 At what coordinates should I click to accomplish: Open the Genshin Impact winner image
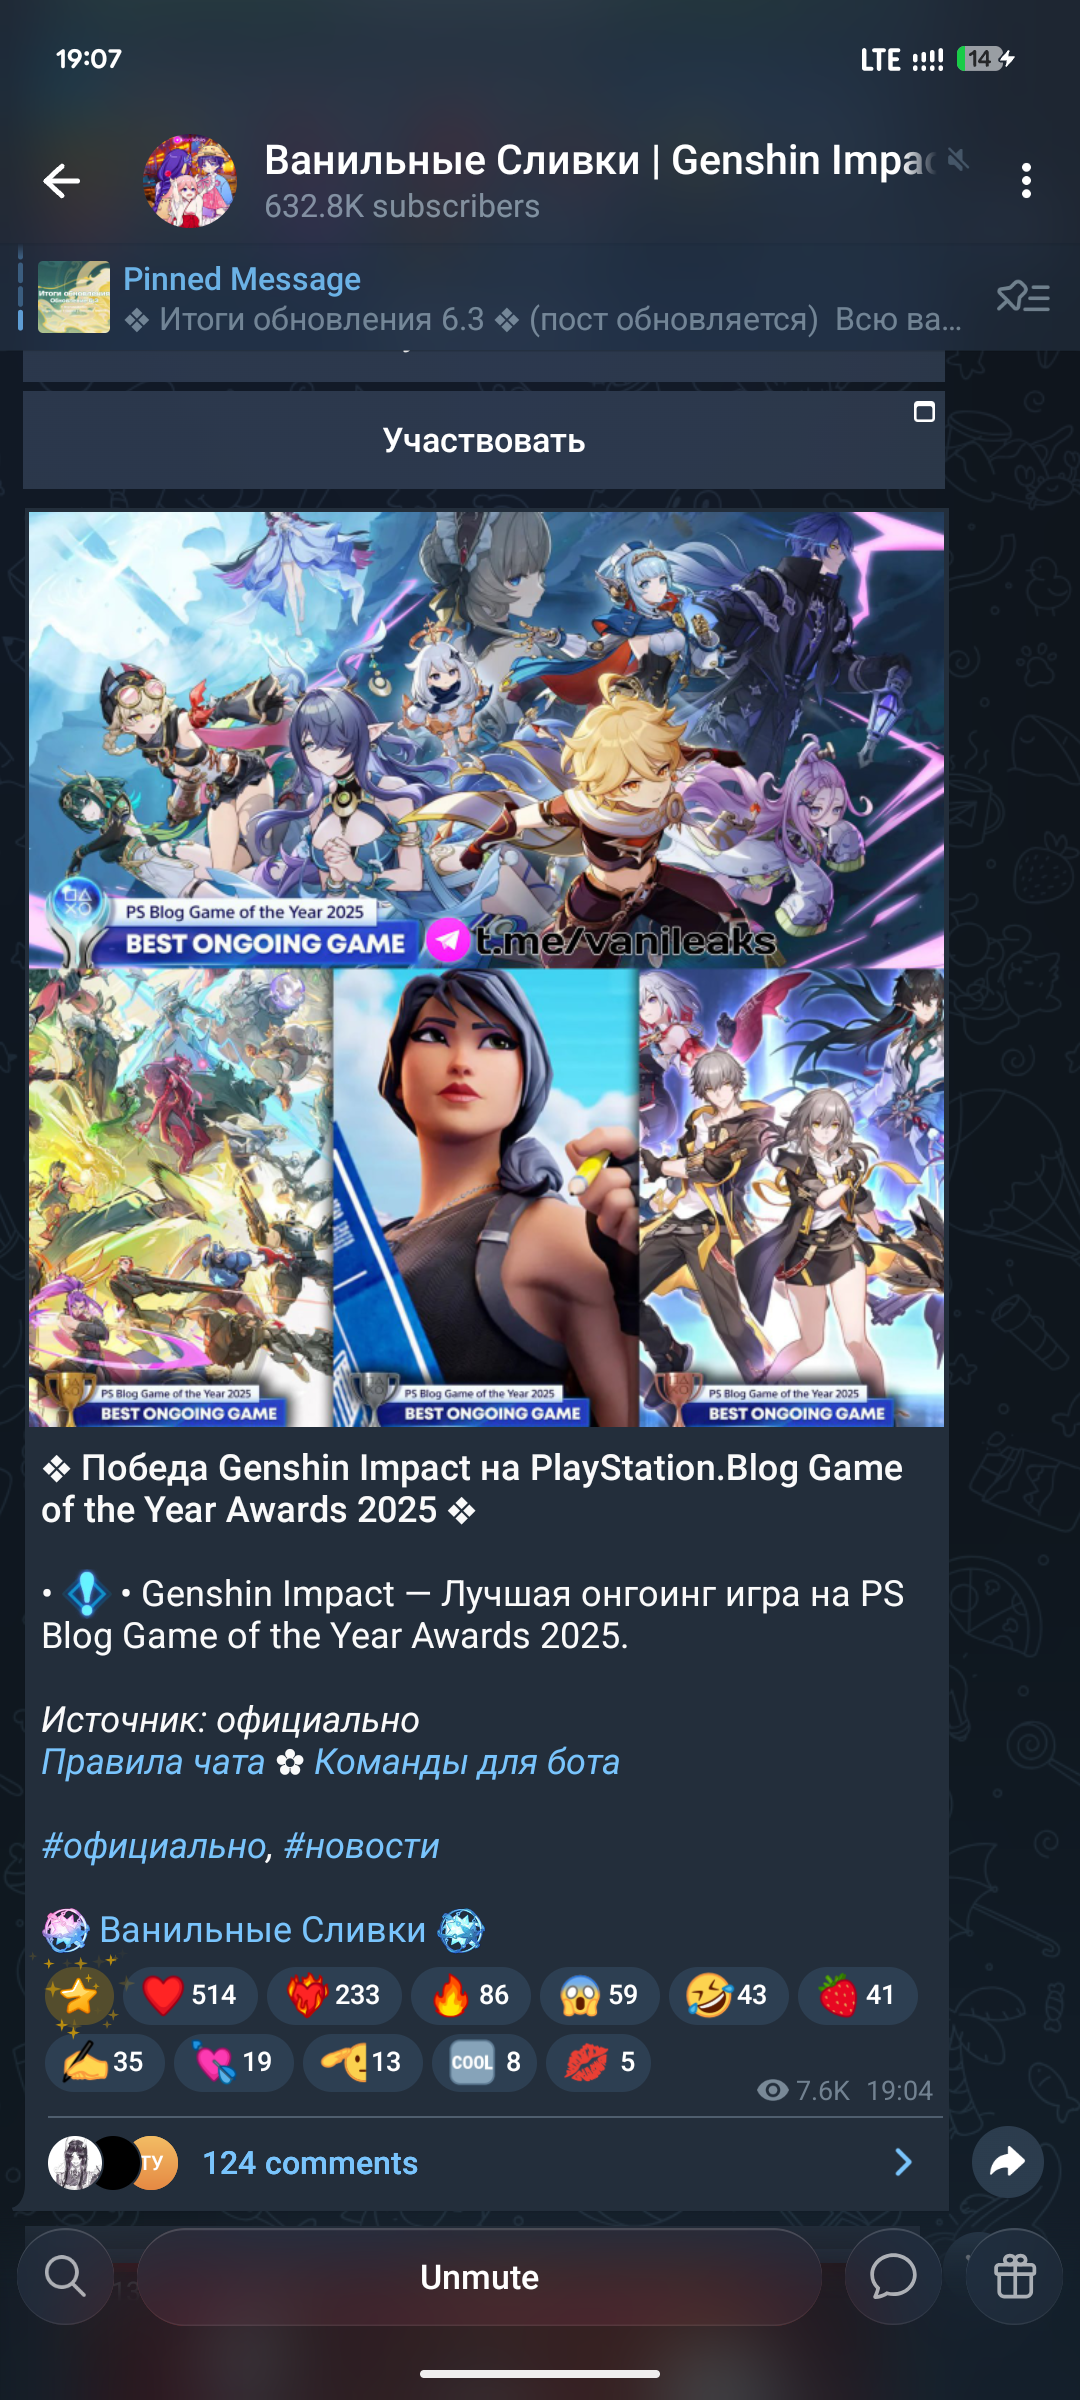[x=486, y=739]
